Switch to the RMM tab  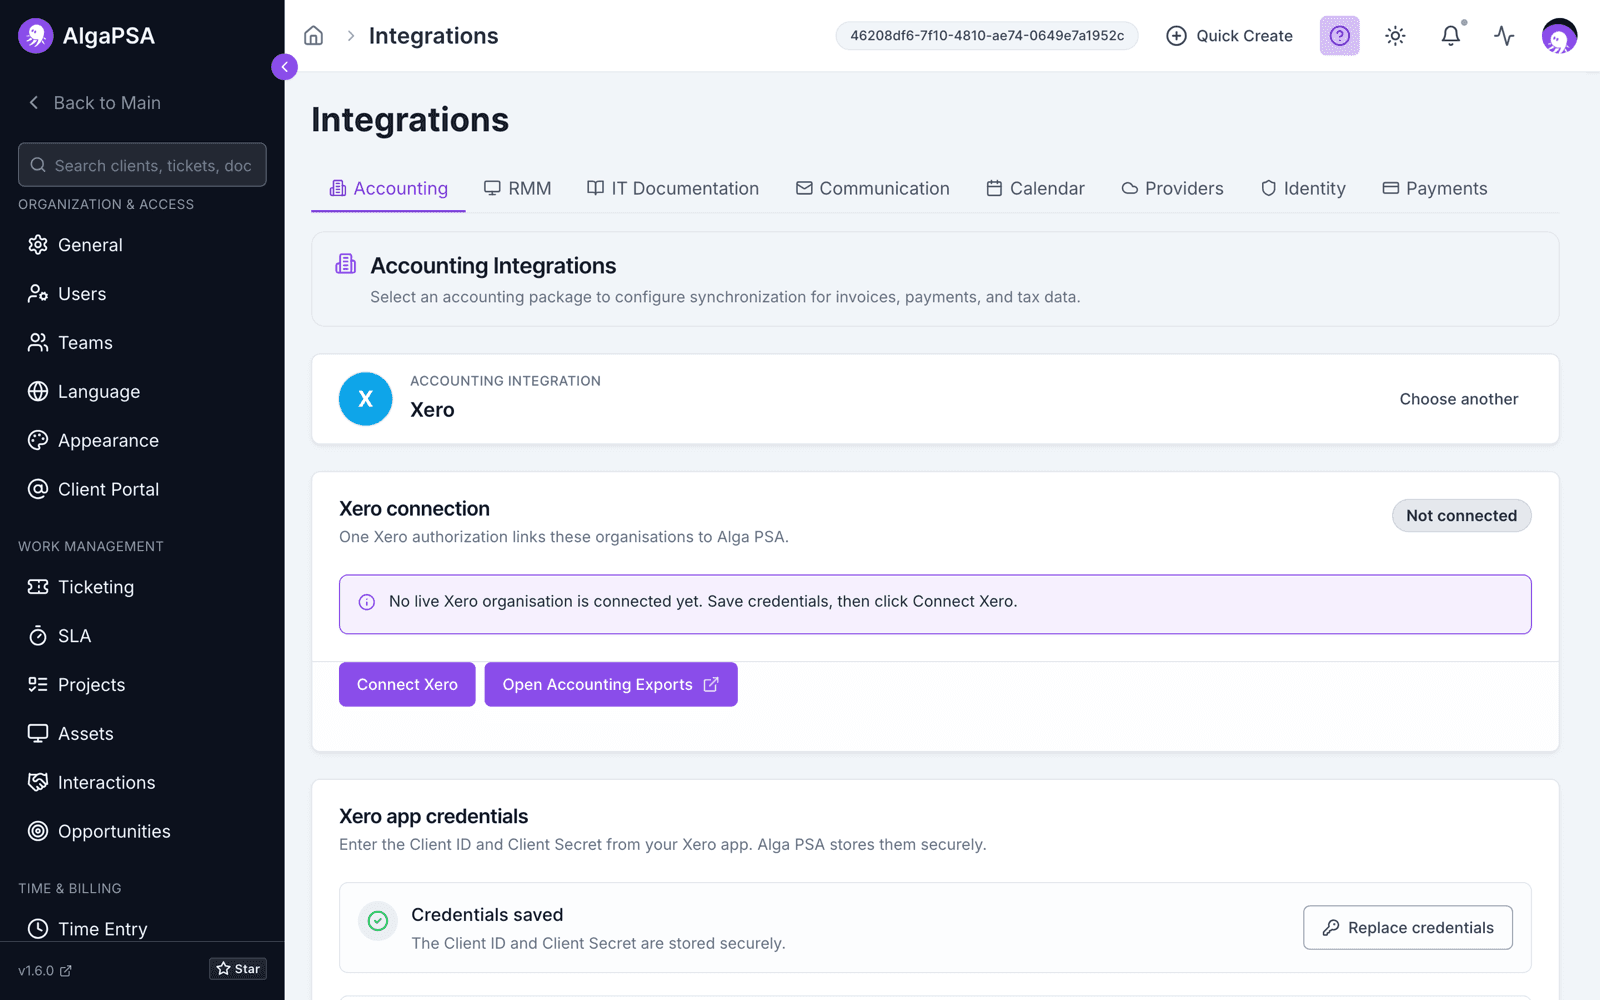(x=518, y=189)
